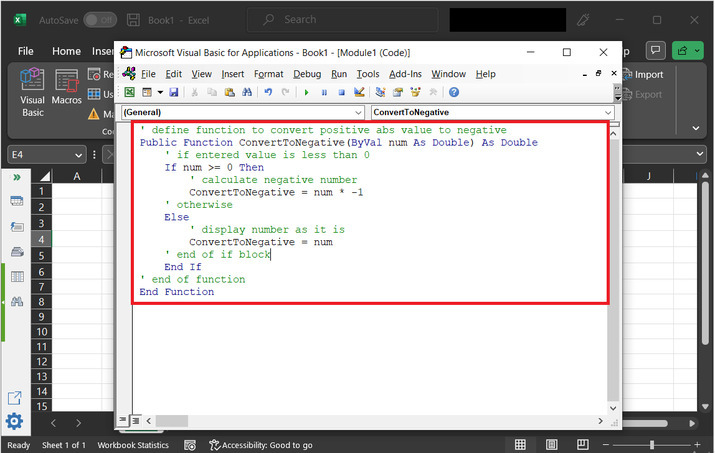Open the VBA Format menu
This screenshot has height=453, width=715.
tap(268, 74)
